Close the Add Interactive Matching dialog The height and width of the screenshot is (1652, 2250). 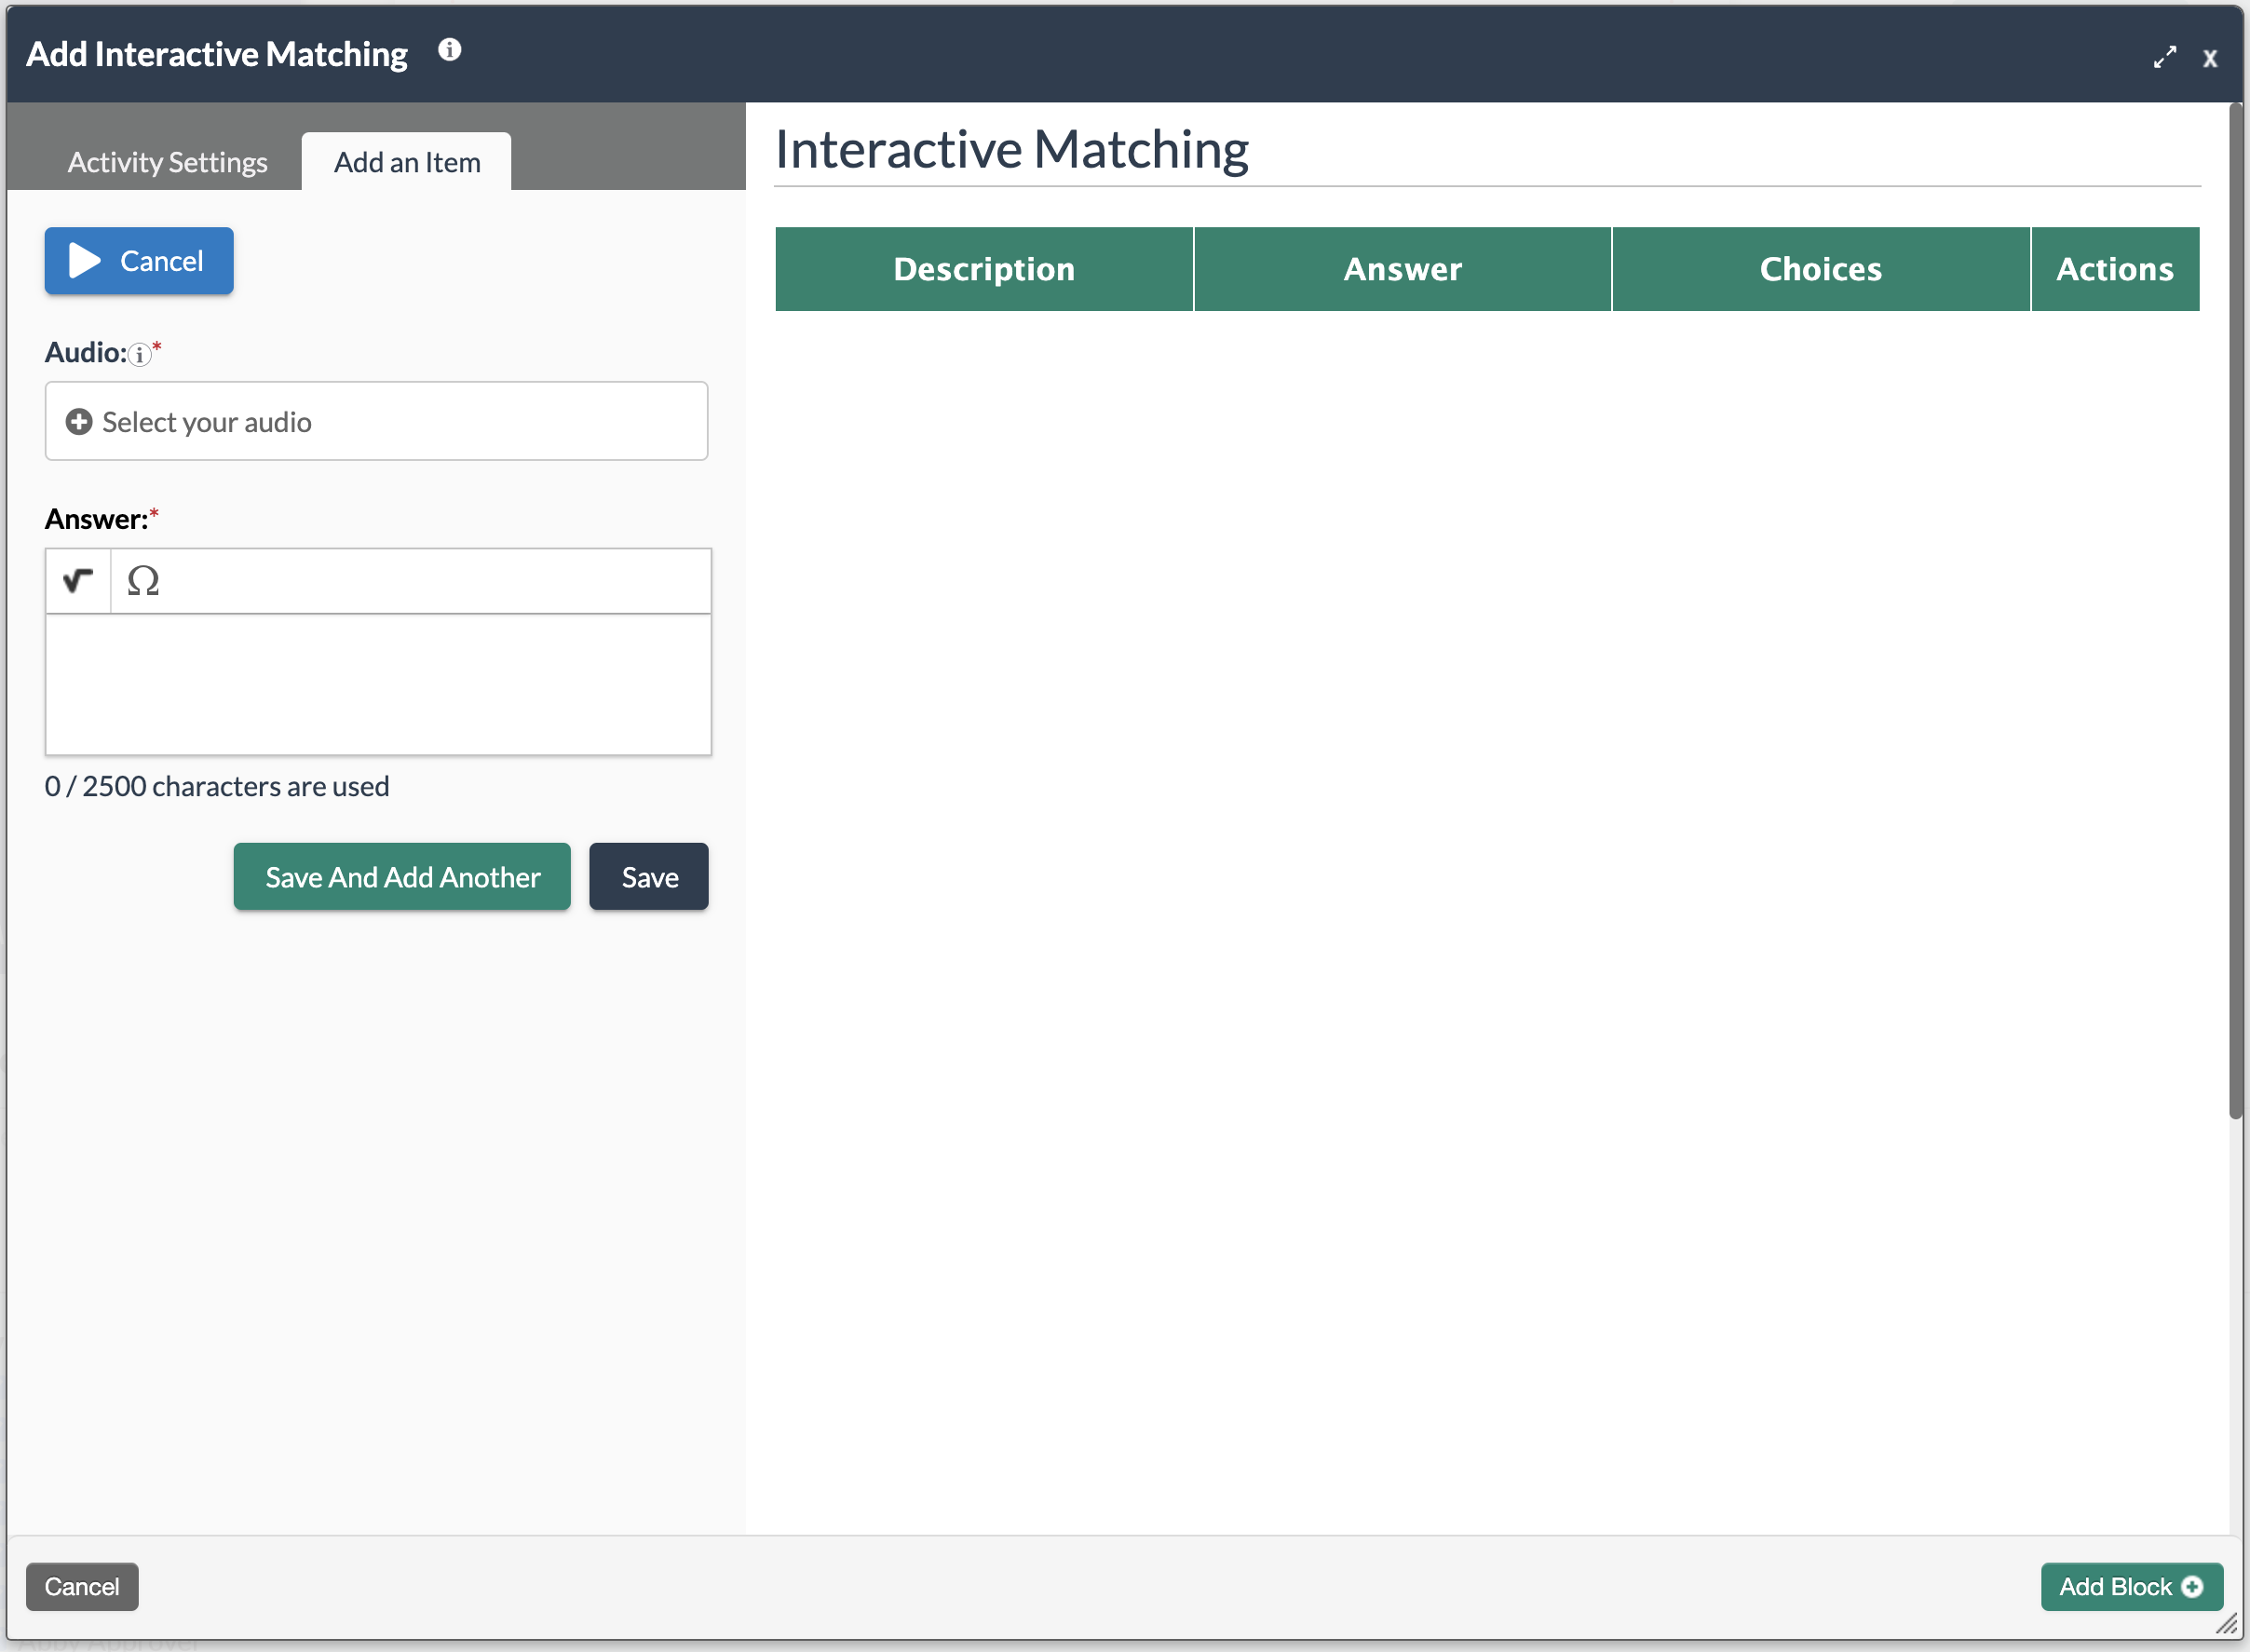2210,58
